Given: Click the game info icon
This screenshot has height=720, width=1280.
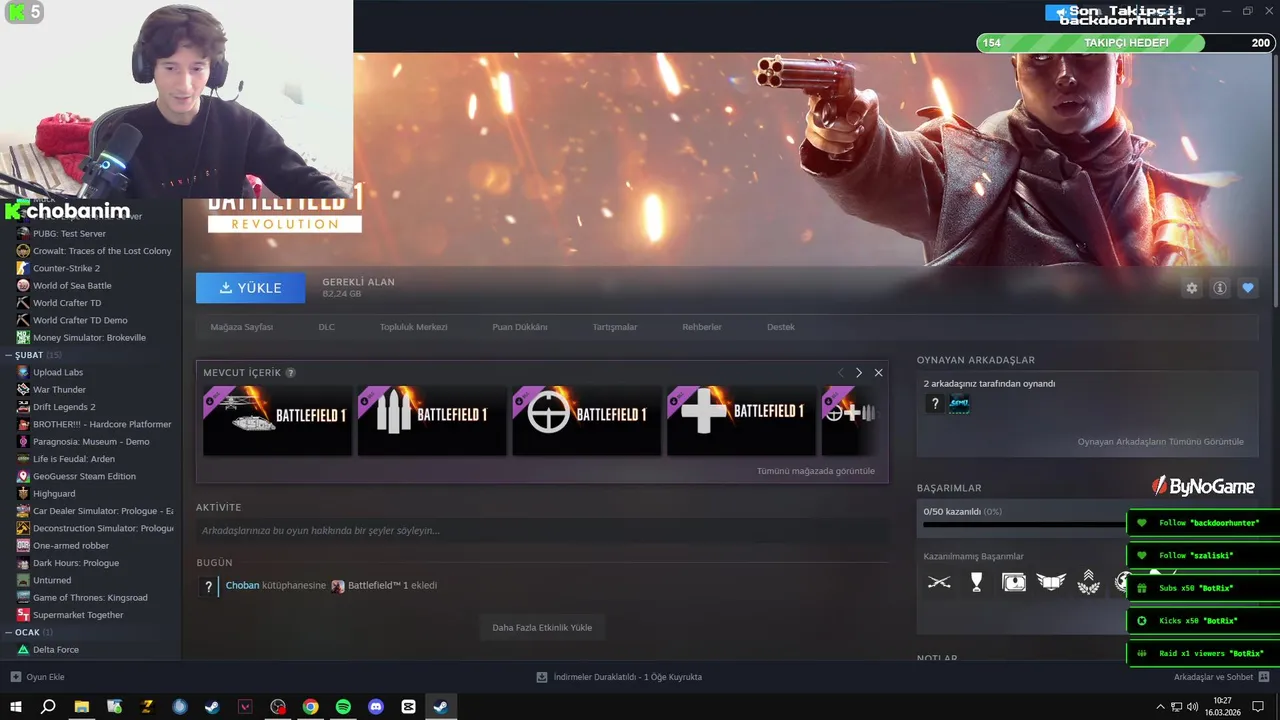Looking at the screenshot, I should click(x=1220, y=288).
